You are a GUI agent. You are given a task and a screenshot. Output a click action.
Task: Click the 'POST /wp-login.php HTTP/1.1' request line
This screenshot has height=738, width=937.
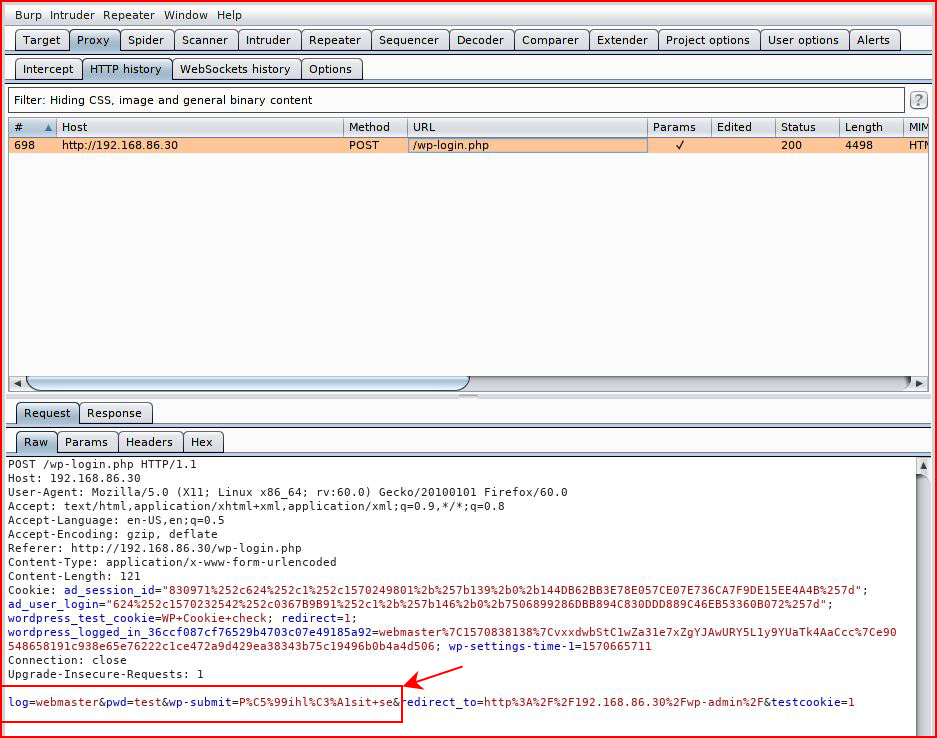point(102,464)
